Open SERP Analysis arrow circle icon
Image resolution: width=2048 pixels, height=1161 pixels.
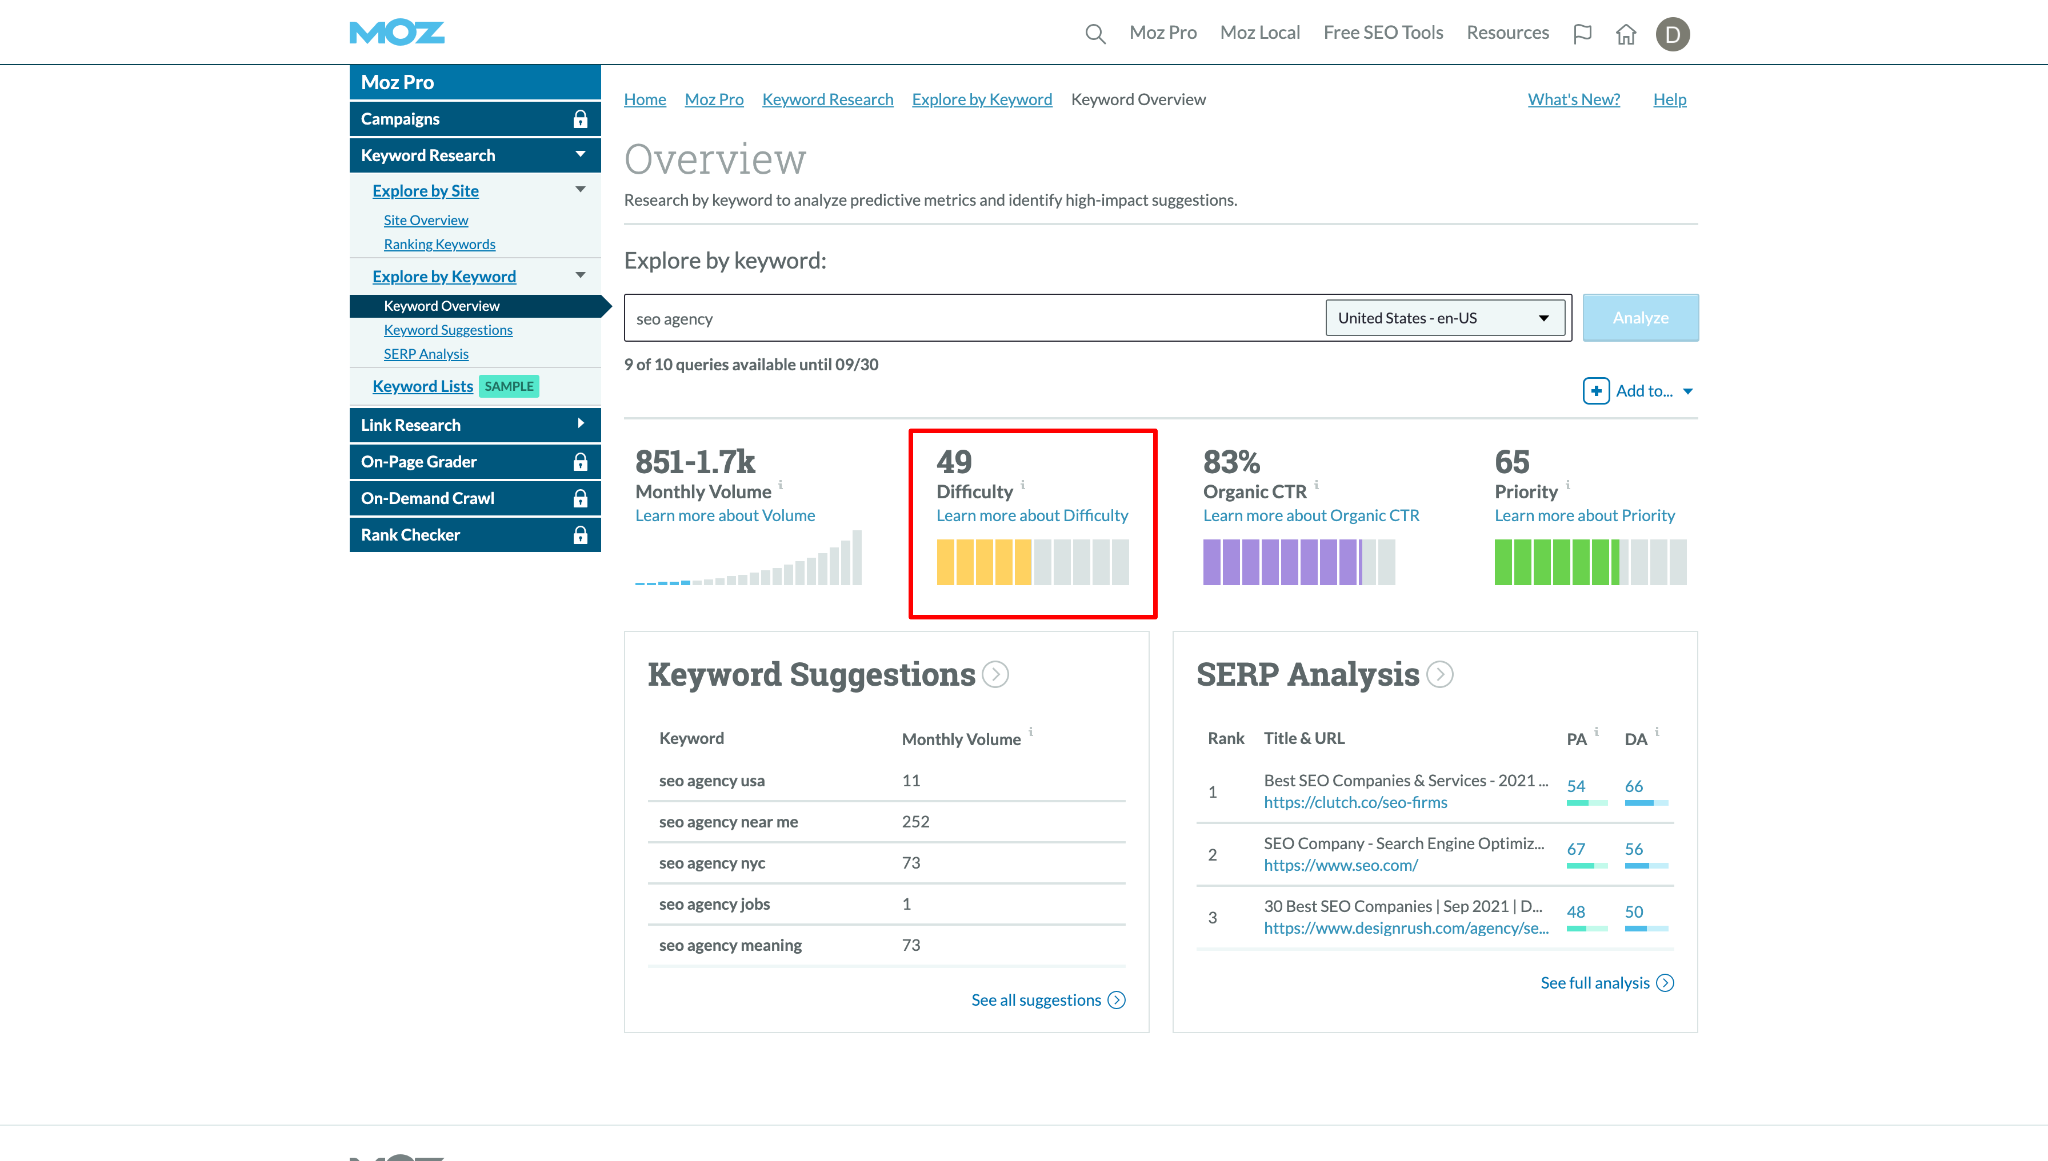coord(1439,675)
